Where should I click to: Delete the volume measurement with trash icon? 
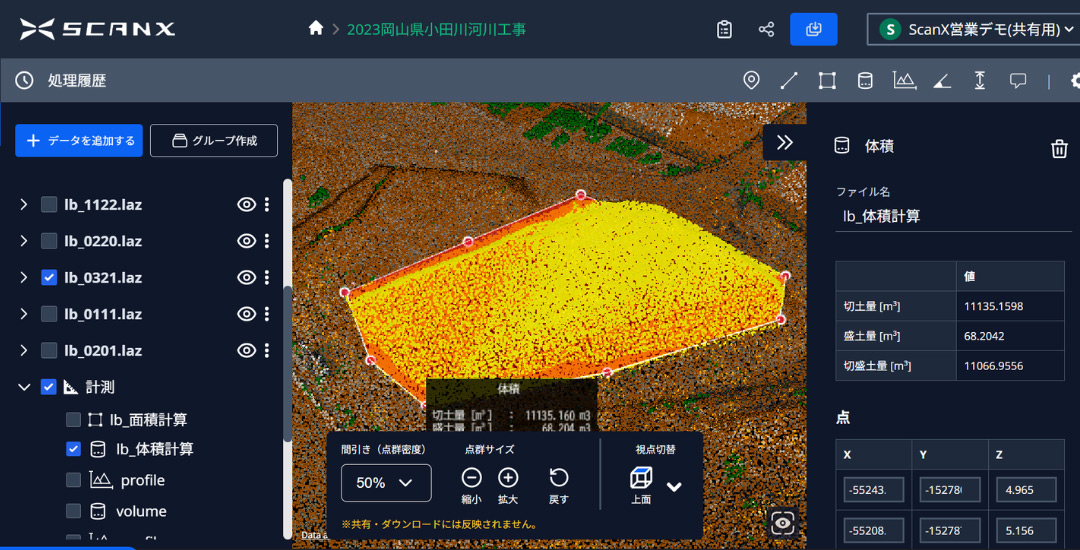[x=1059, y=149]
